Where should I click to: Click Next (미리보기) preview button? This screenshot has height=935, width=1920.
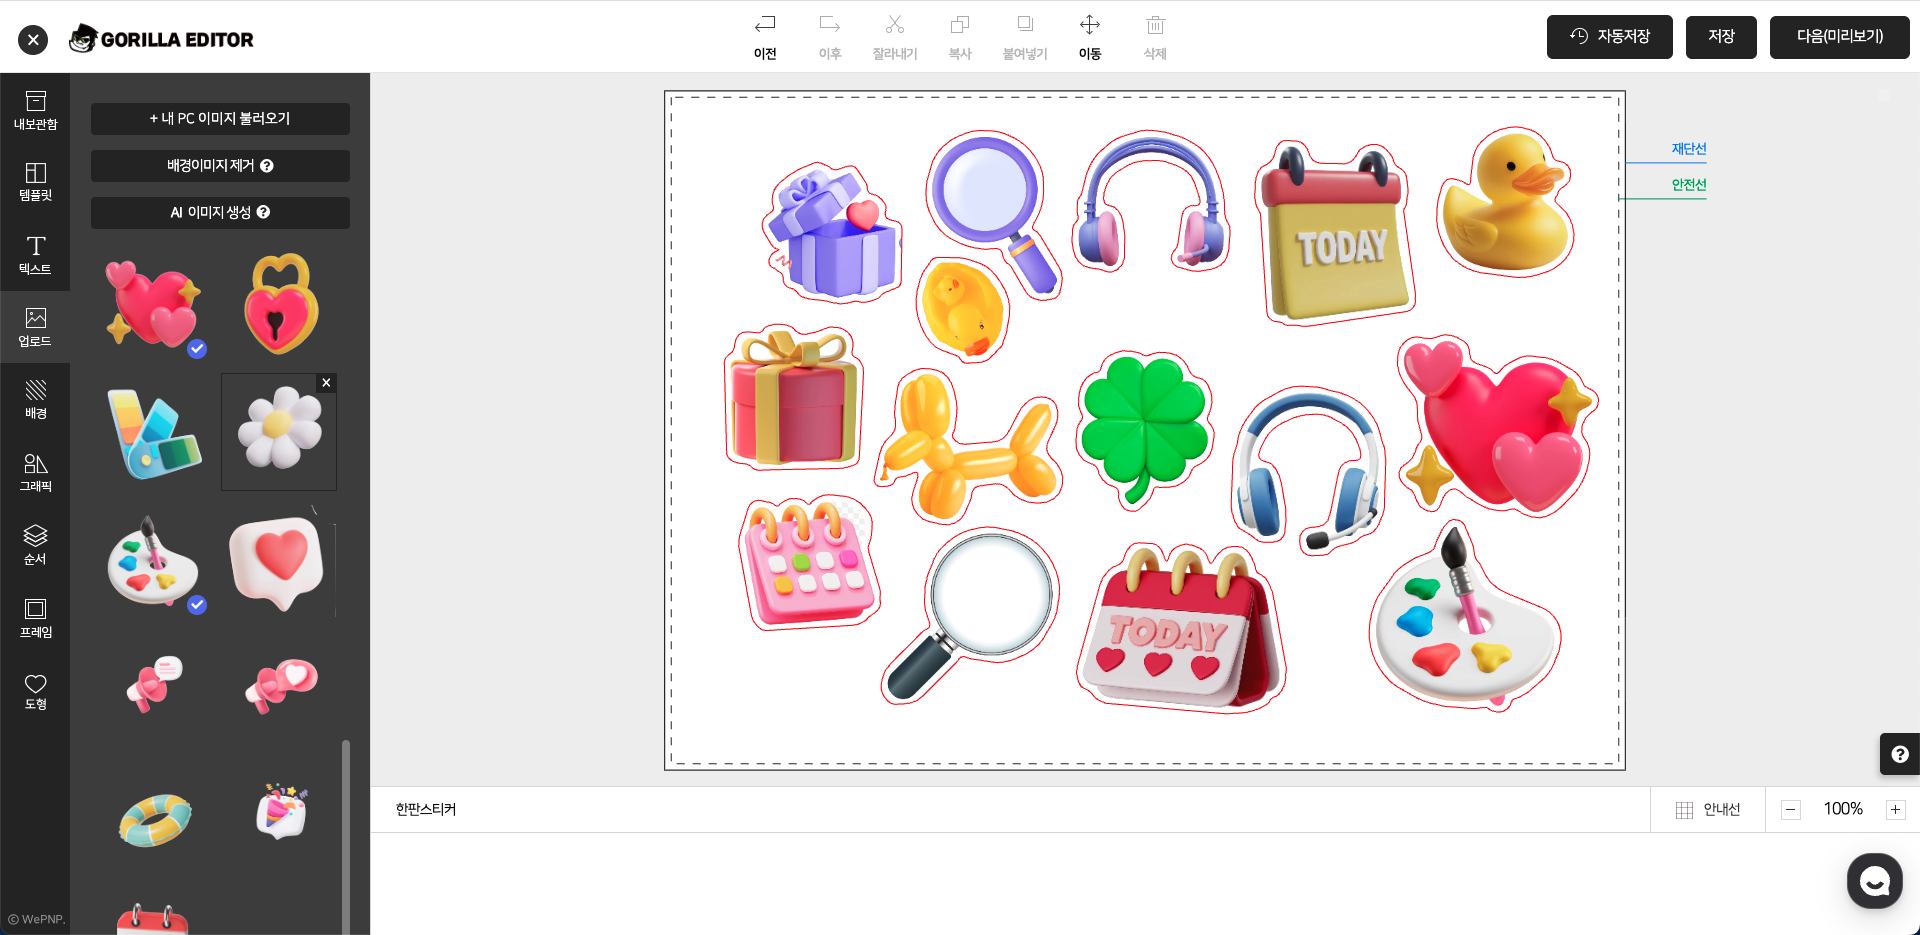click(1839, 37)
